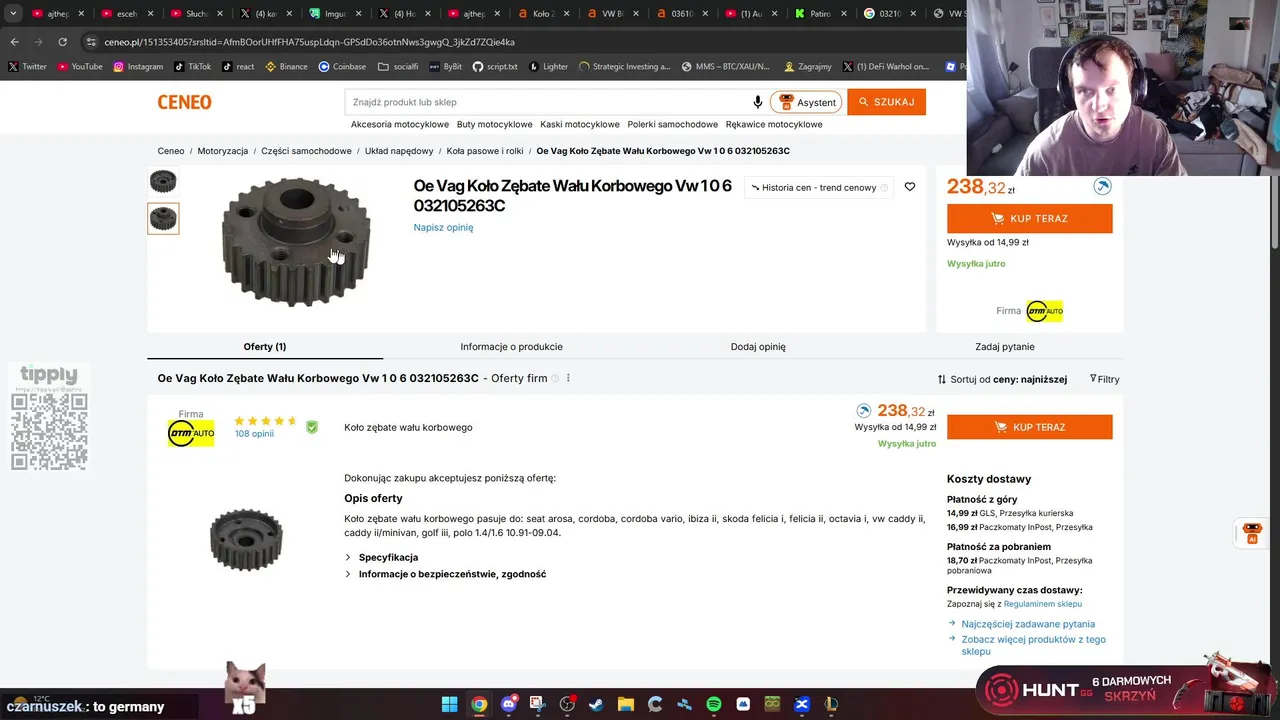This screenshot has height=720, width=1280.
Task: Open the 108 opinii reviews link
Action: [254, 434]
